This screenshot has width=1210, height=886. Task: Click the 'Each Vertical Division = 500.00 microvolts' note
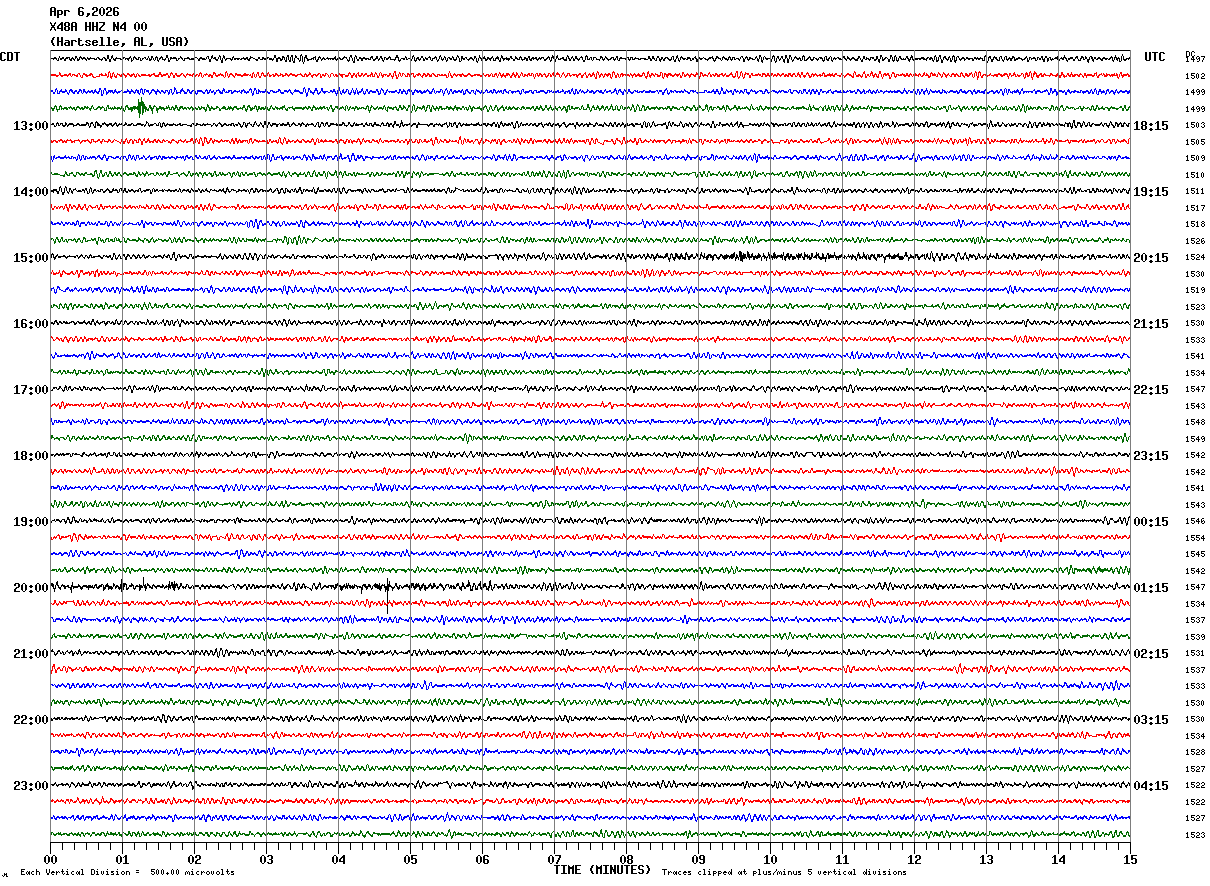tap(128, 872)
